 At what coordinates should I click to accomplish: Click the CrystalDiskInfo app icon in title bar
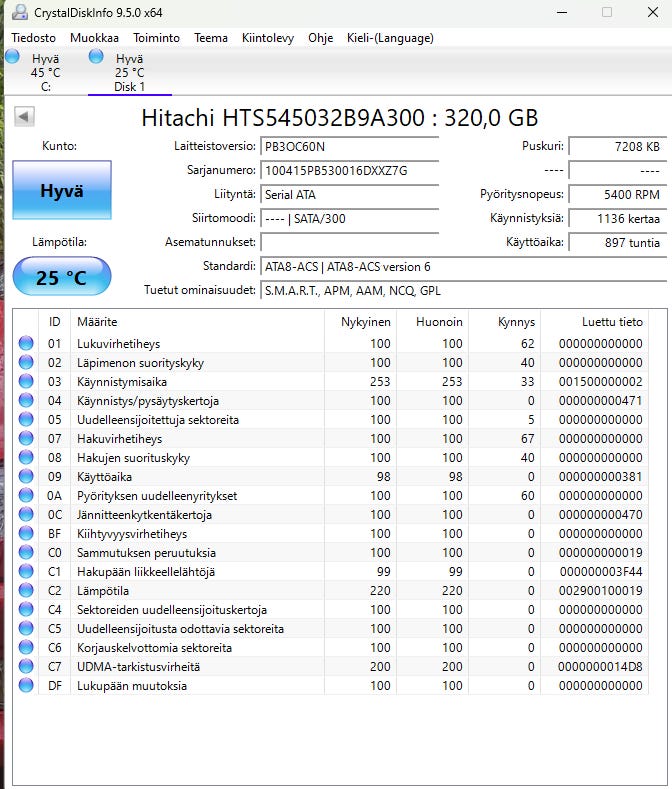[19, 13]
